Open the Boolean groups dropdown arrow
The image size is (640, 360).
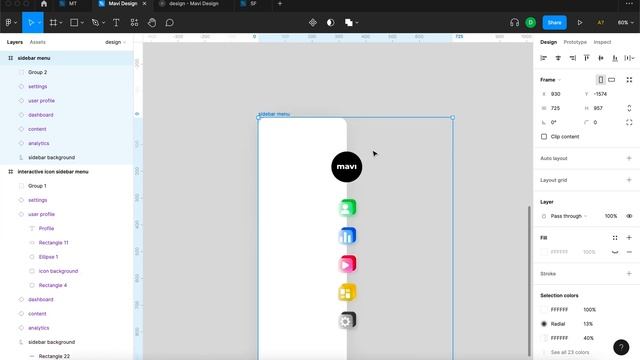[x=357, y=23]
